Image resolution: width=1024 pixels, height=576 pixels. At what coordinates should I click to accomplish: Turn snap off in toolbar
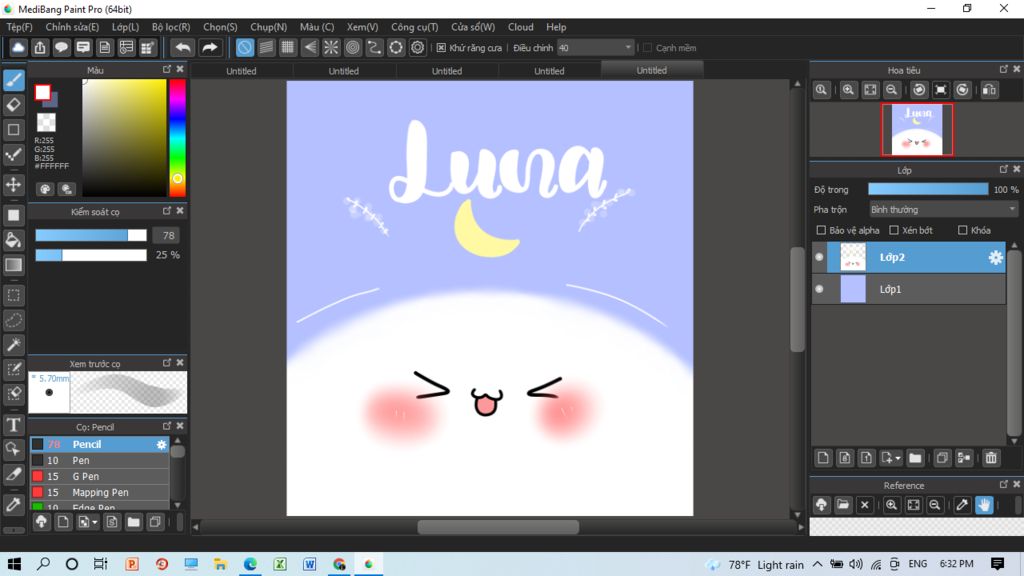[x=244, y=48]
